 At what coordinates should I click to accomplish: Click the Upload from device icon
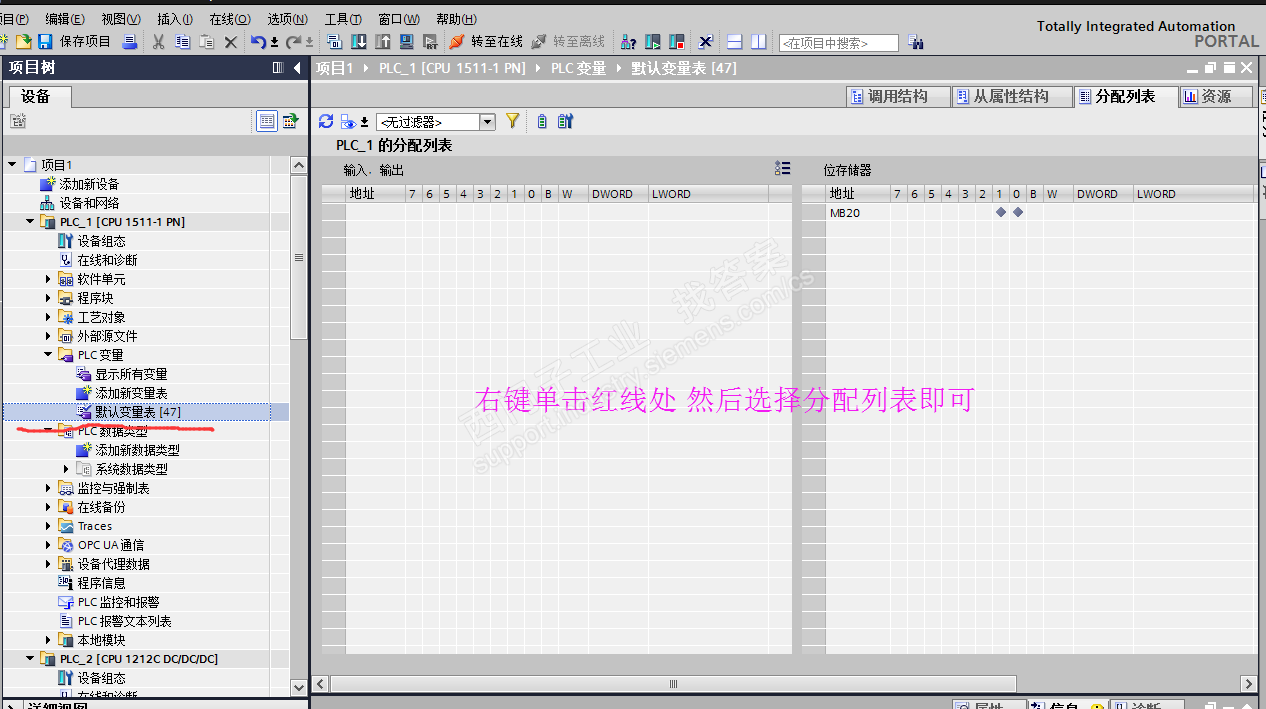click(383, 42)
